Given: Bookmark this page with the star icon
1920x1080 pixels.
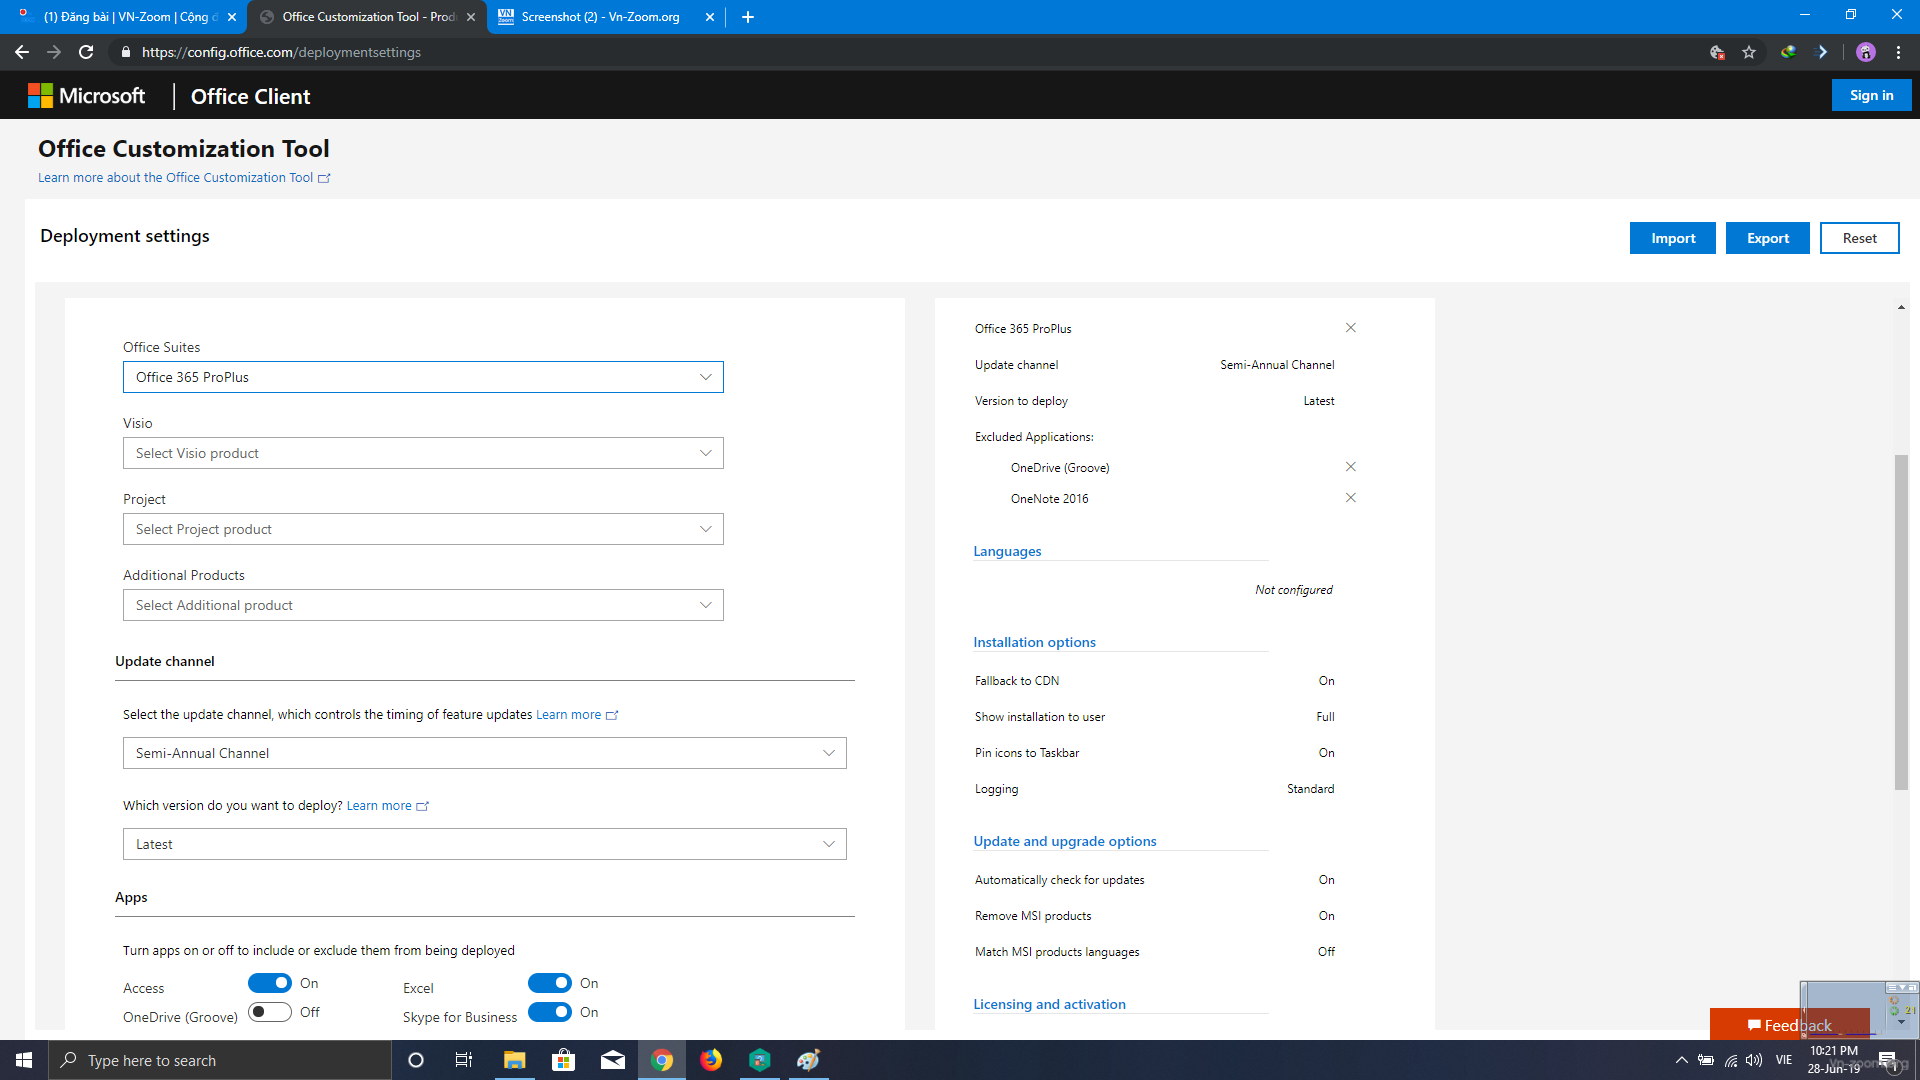Looking at the screenshot, I should coord(1749,52).
